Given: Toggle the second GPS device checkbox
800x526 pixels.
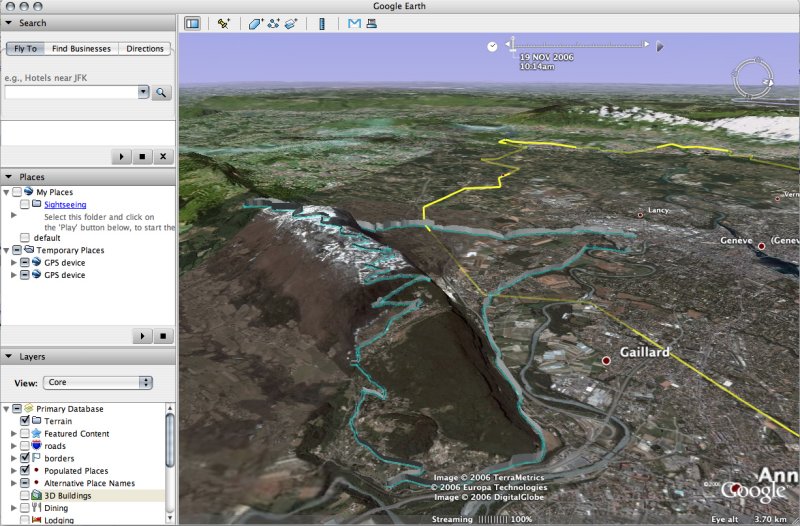Looking at the screenshot, I should (24, 274).
